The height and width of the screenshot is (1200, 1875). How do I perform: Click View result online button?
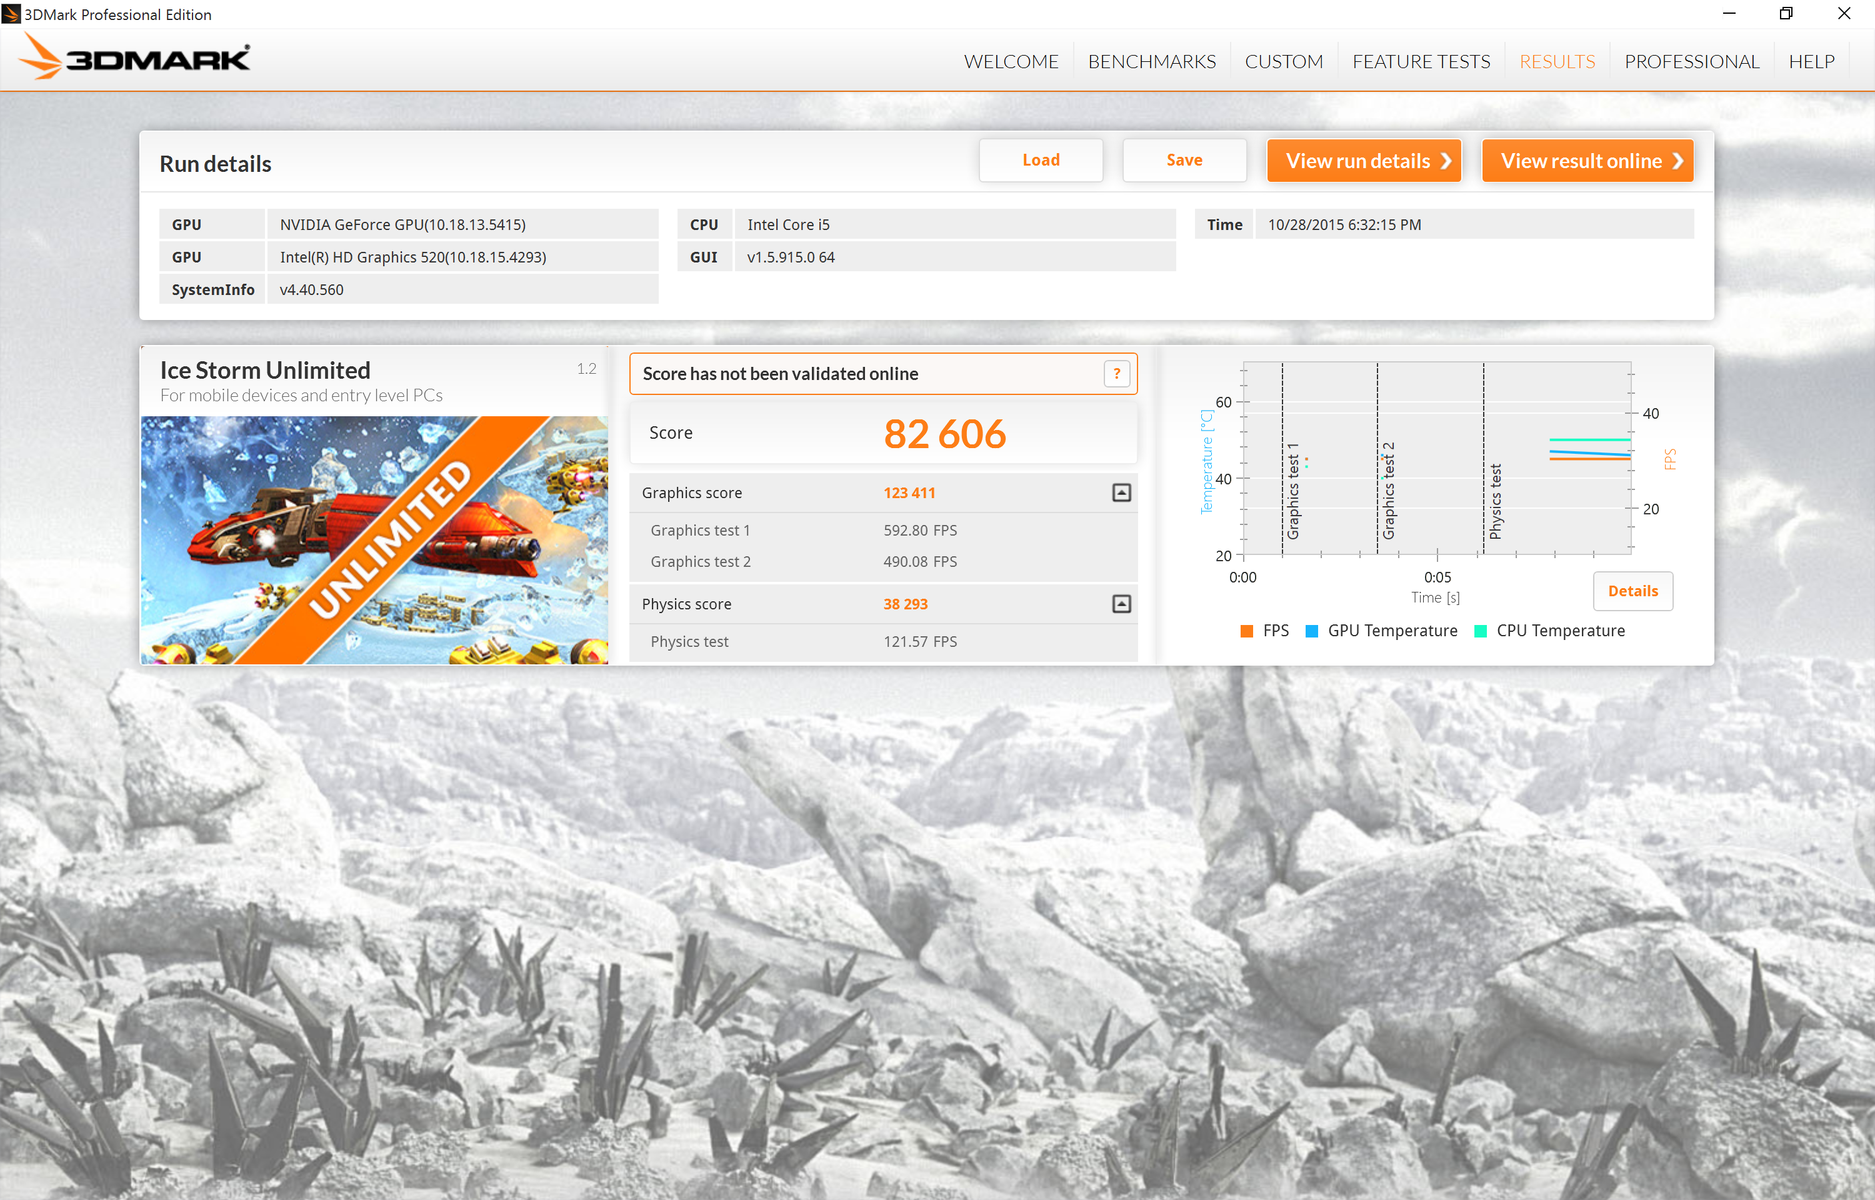click(x=1588, y=161)
